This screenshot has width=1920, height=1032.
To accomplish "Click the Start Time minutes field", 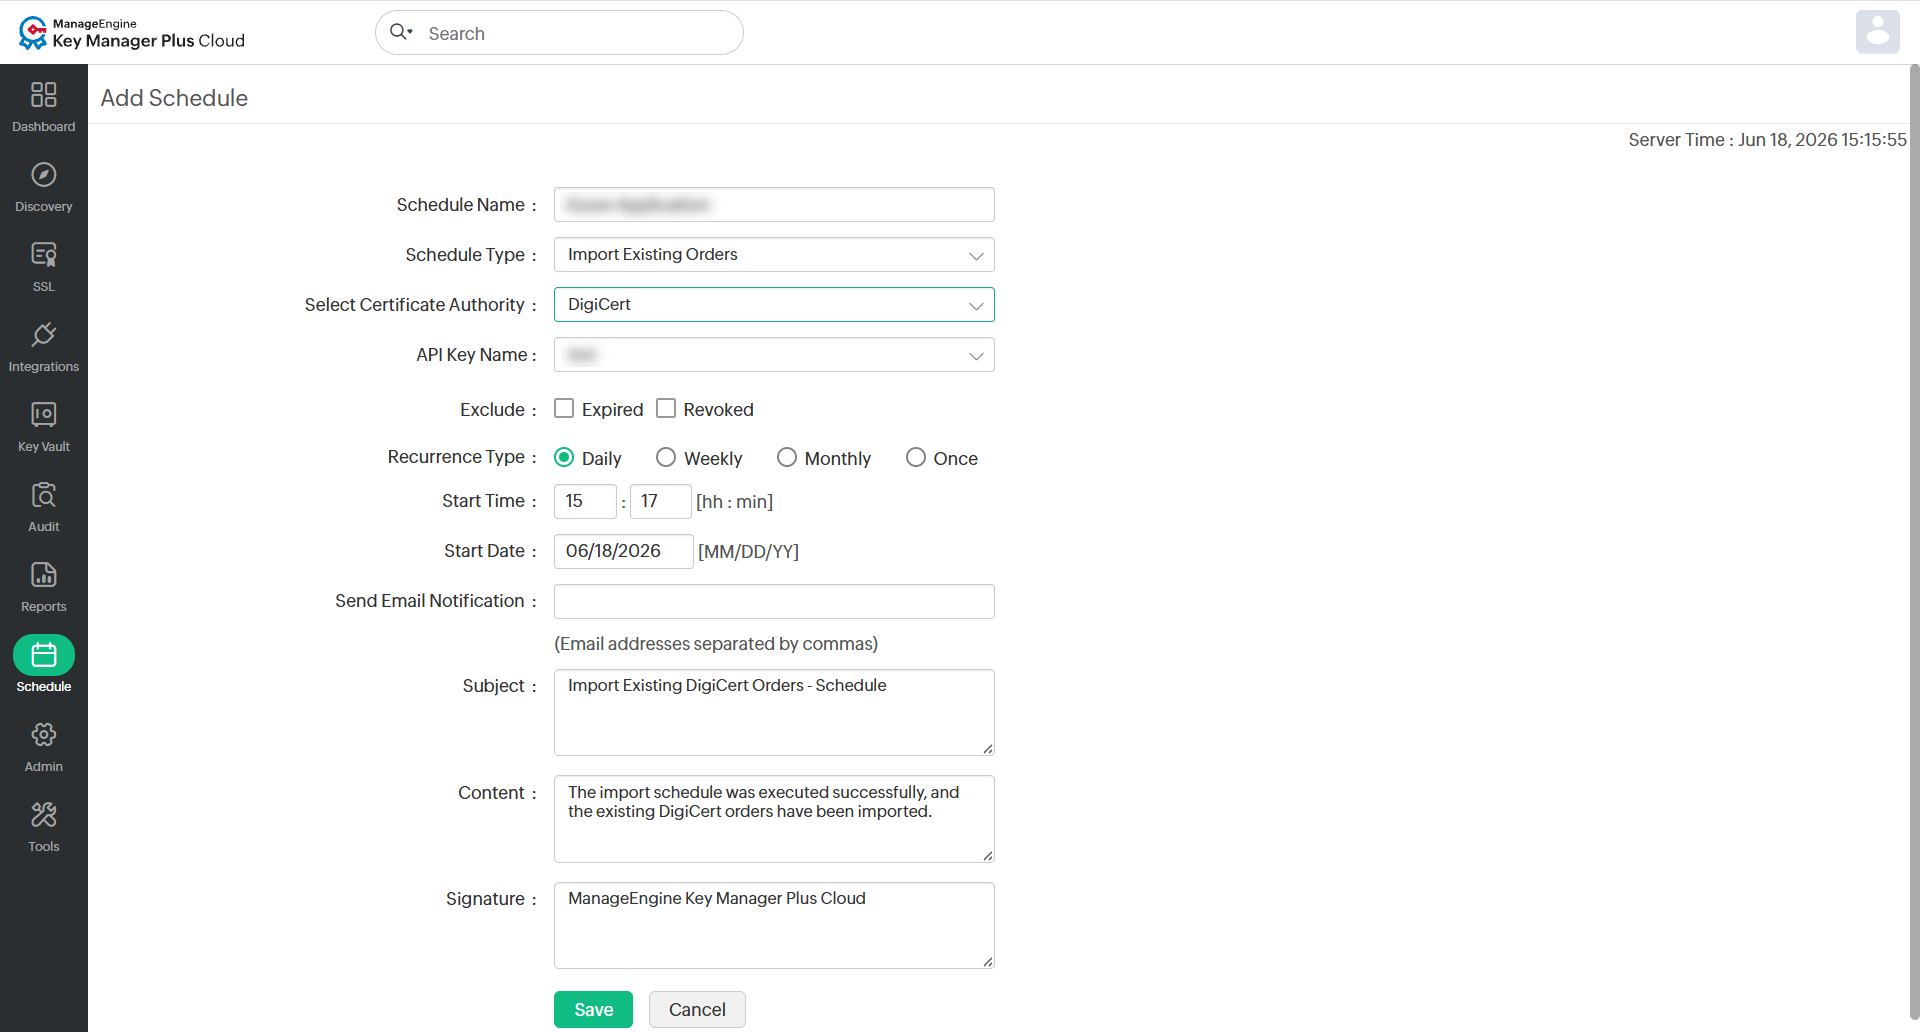I will tap(661, 501).
